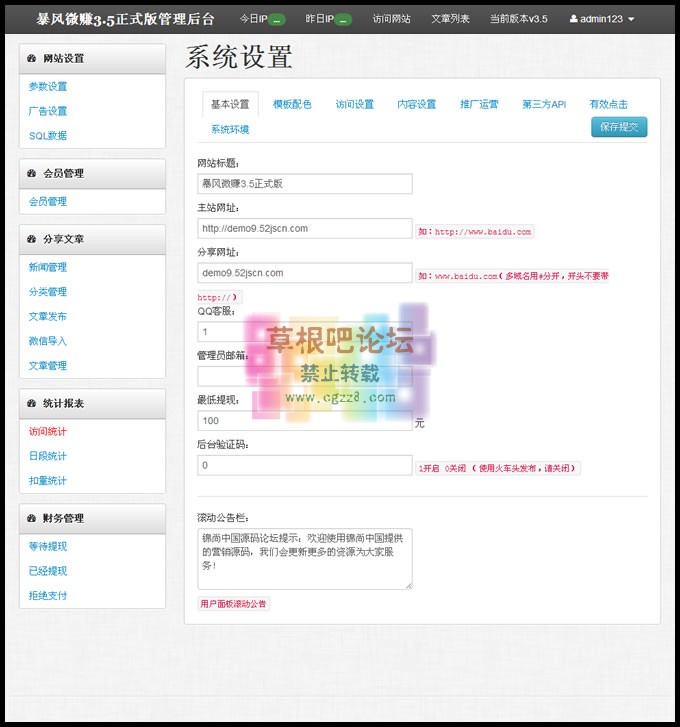
Task: Click the green 今日IP count badge
Action: point(277,20)
